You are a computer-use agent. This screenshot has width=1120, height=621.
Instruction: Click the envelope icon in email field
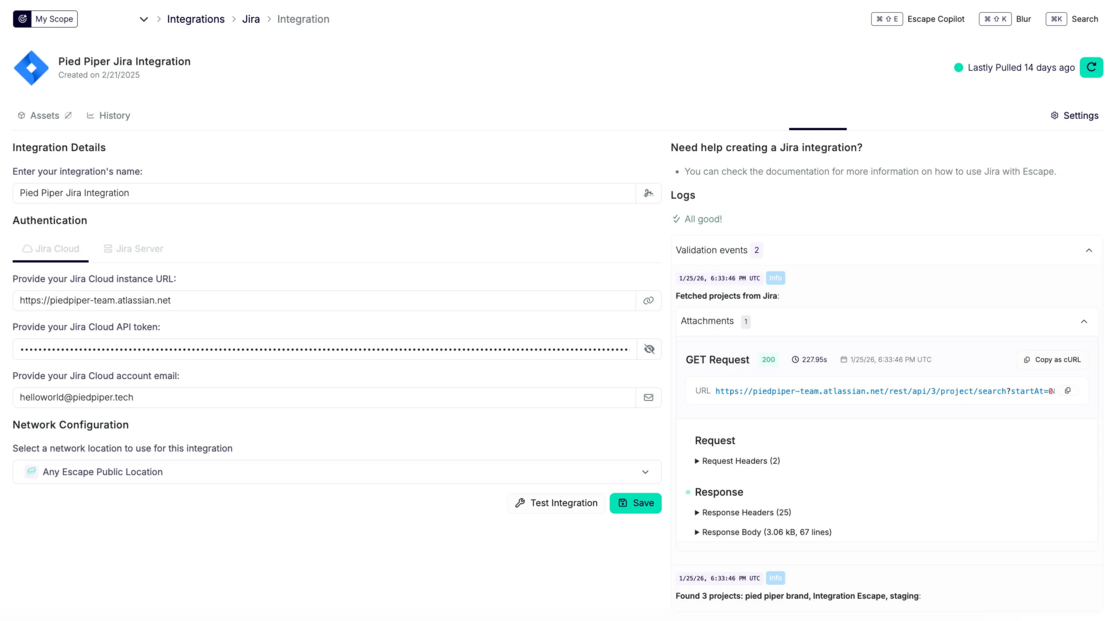pos(649,397)
